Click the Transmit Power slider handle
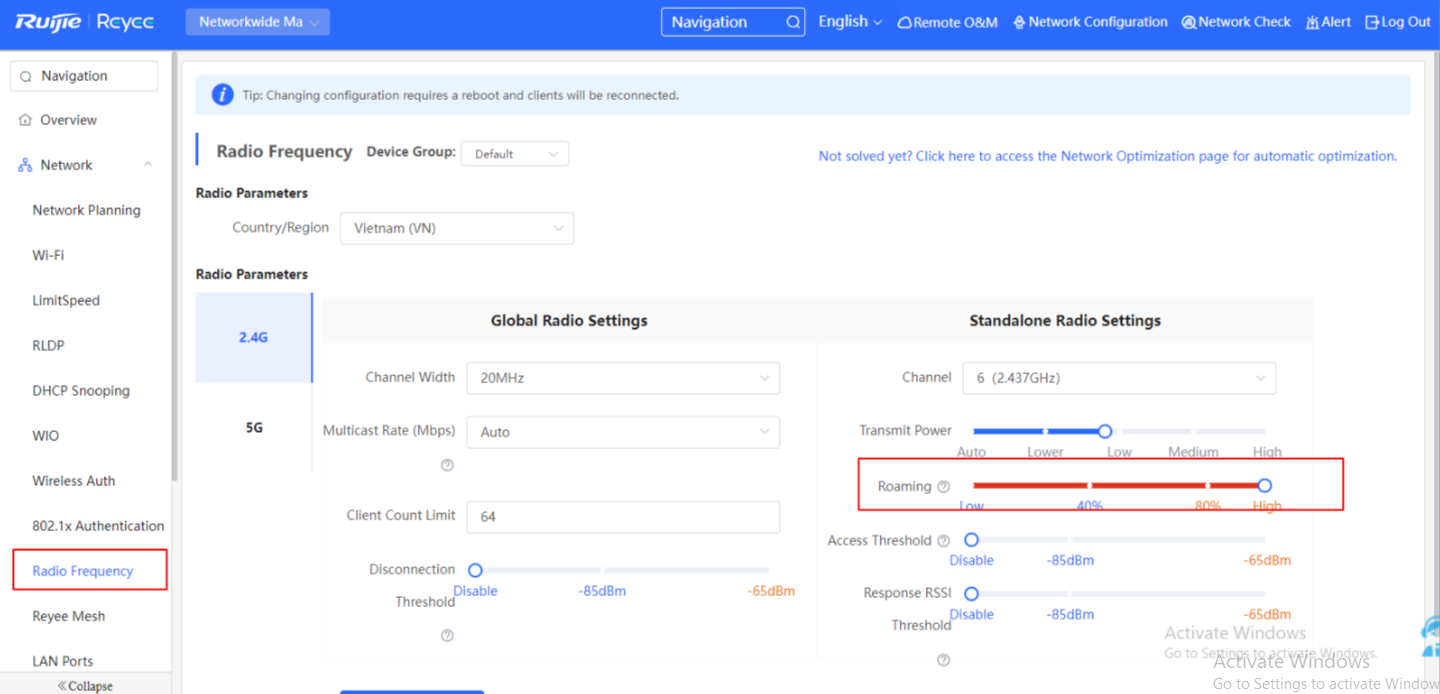Screen dimensions: 1440x694 (1105, 431)
